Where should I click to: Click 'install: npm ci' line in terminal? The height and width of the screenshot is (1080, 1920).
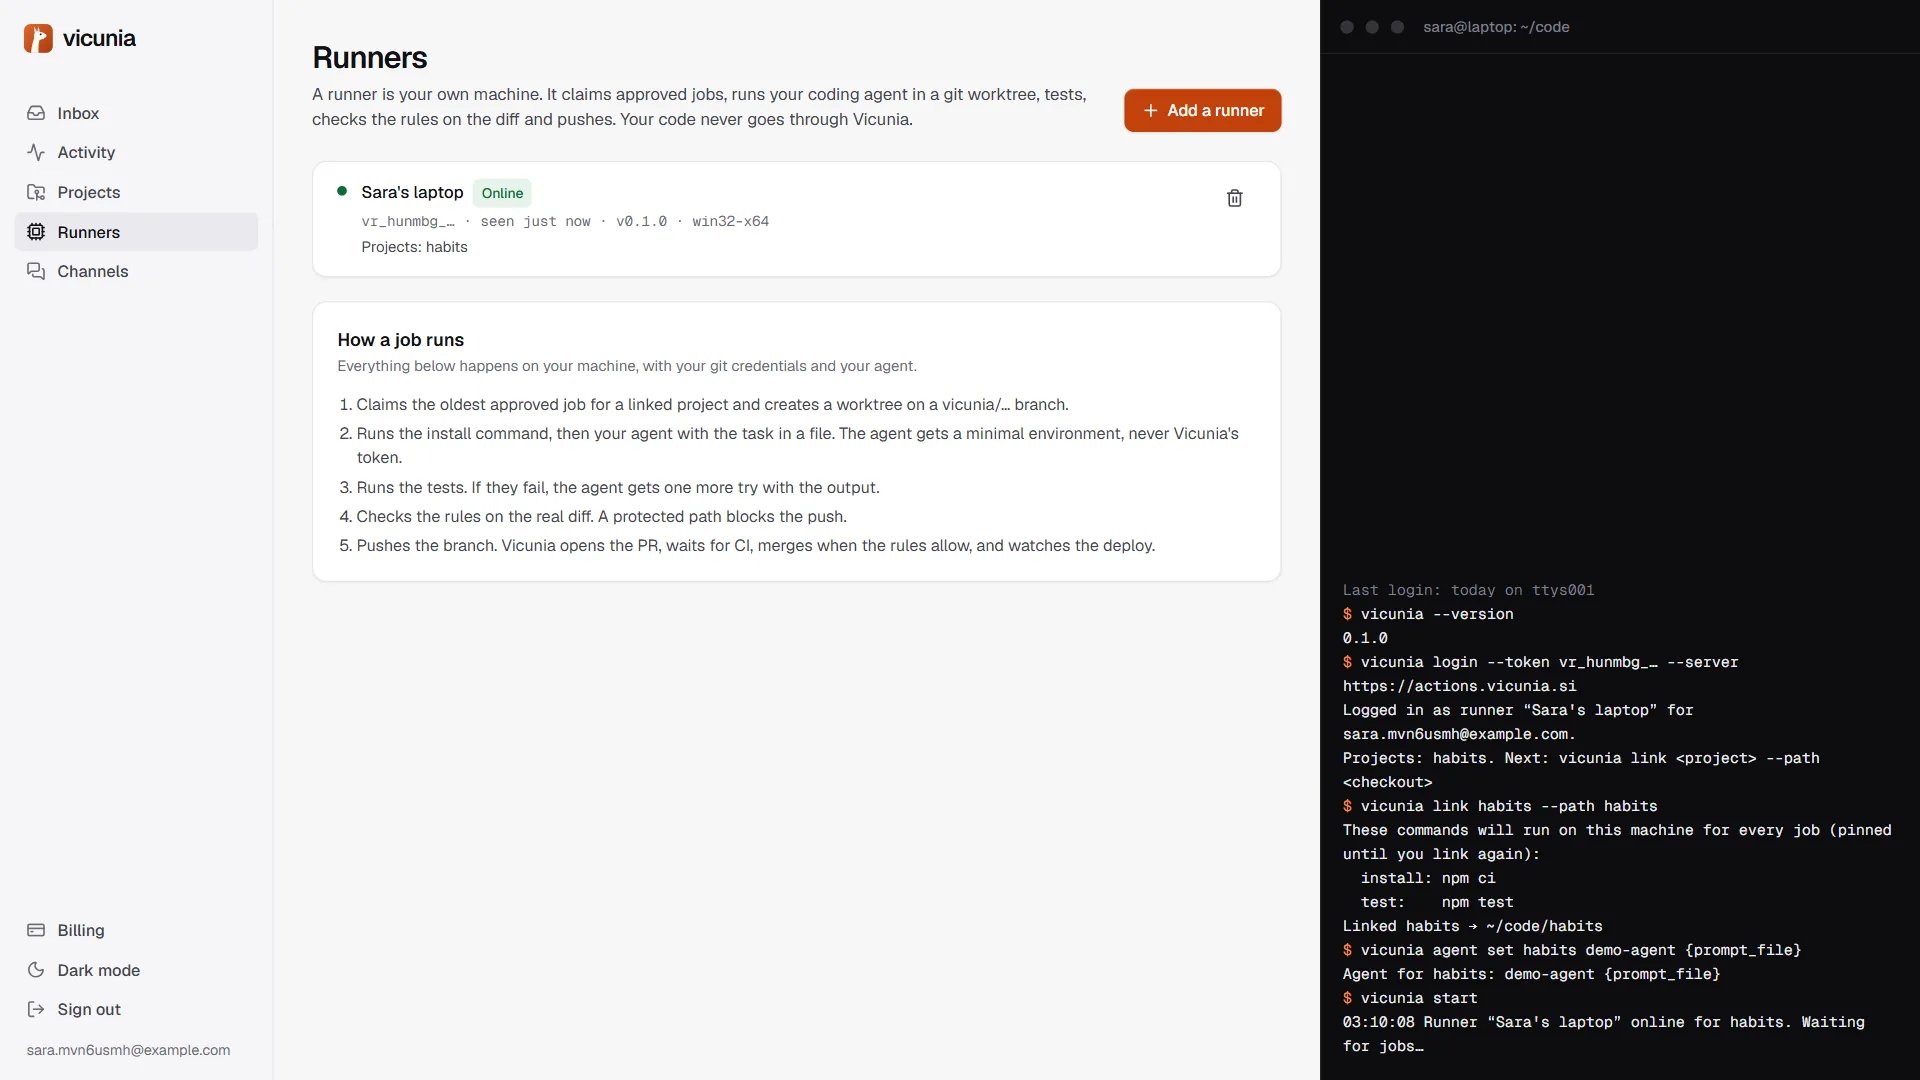tap(1428, 878)
